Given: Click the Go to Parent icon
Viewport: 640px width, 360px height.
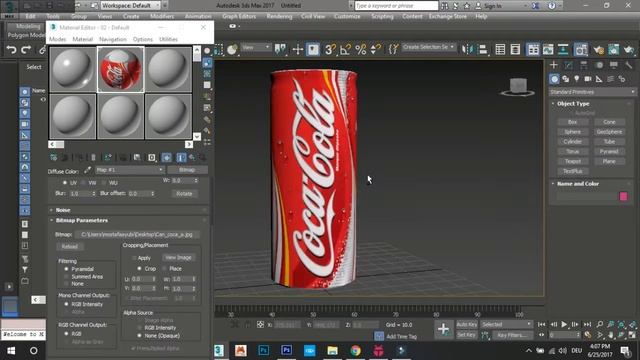Looking at the screenshot, I should 192,158.
